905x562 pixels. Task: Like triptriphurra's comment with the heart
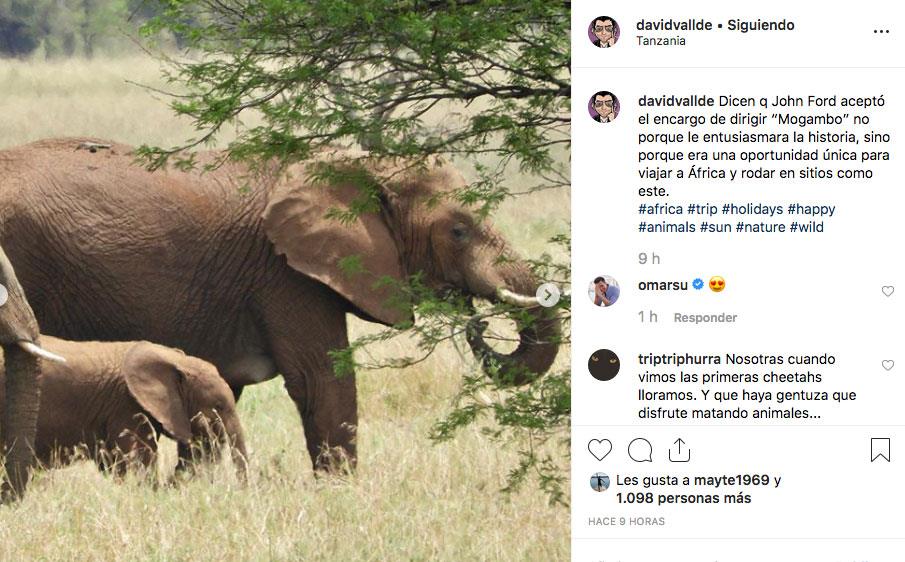pos(887,366)
